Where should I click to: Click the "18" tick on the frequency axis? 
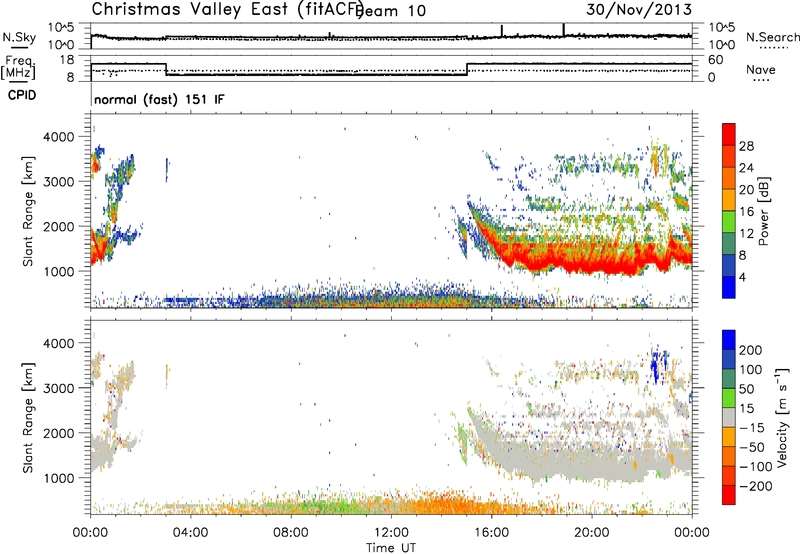point(66,60)
